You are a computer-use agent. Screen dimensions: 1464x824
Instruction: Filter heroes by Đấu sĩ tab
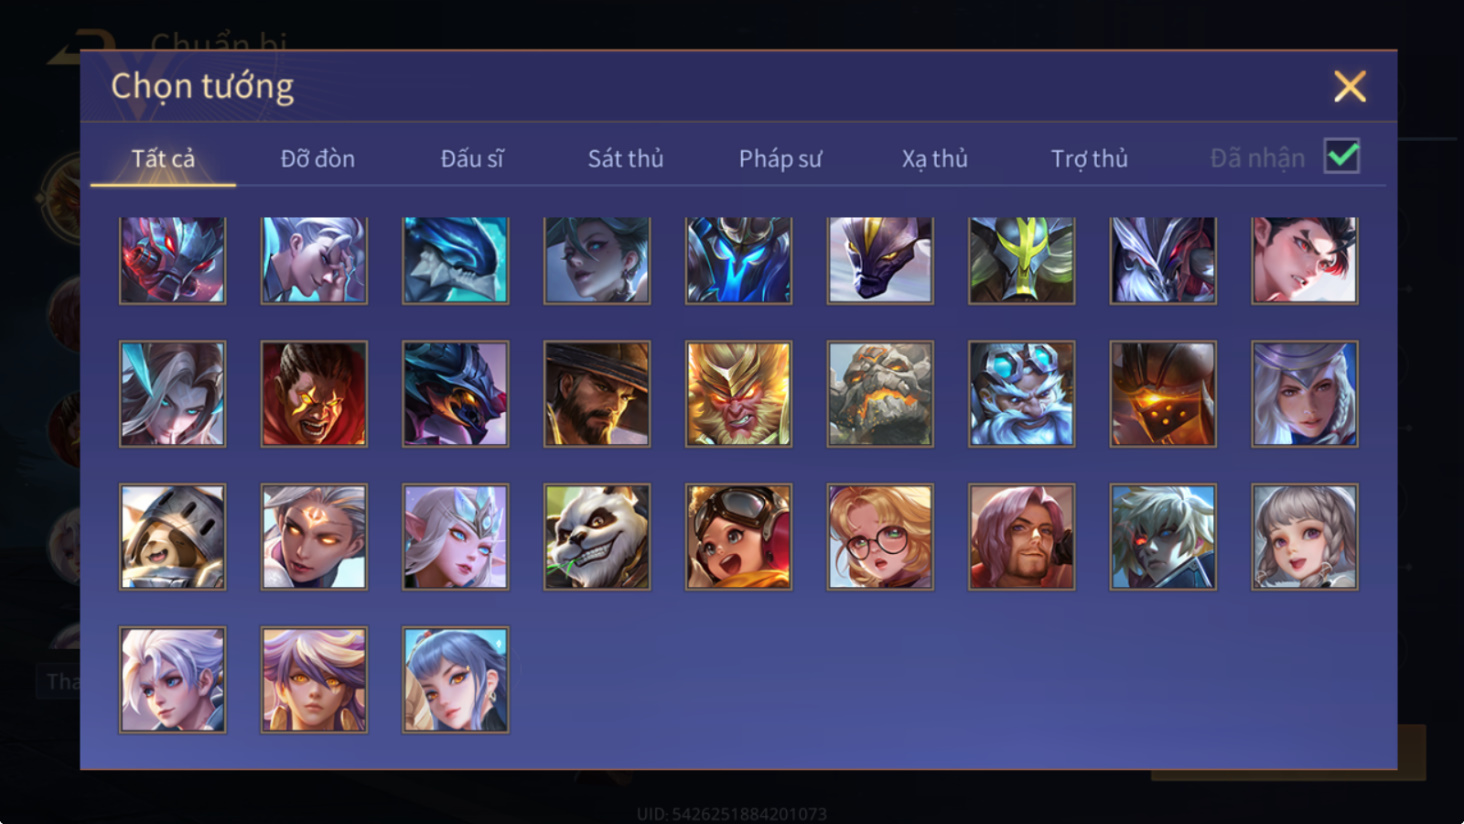[x=472, y=158]
